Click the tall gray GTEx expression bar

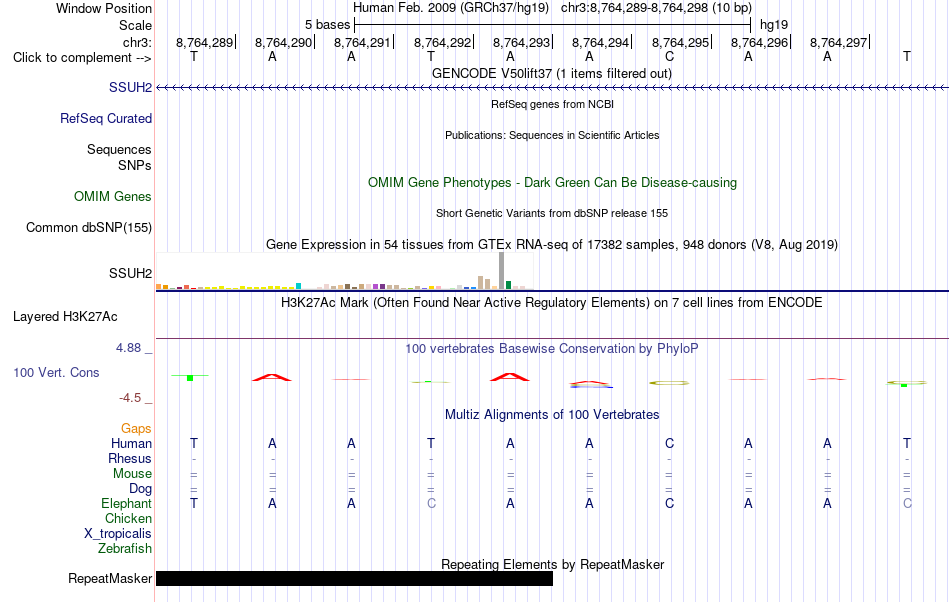[x=502, y=271]
